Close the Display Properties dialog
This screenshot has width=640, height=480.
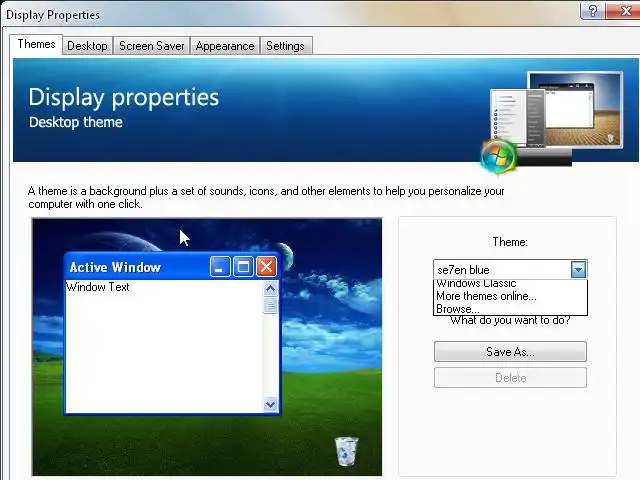(624, 10)
